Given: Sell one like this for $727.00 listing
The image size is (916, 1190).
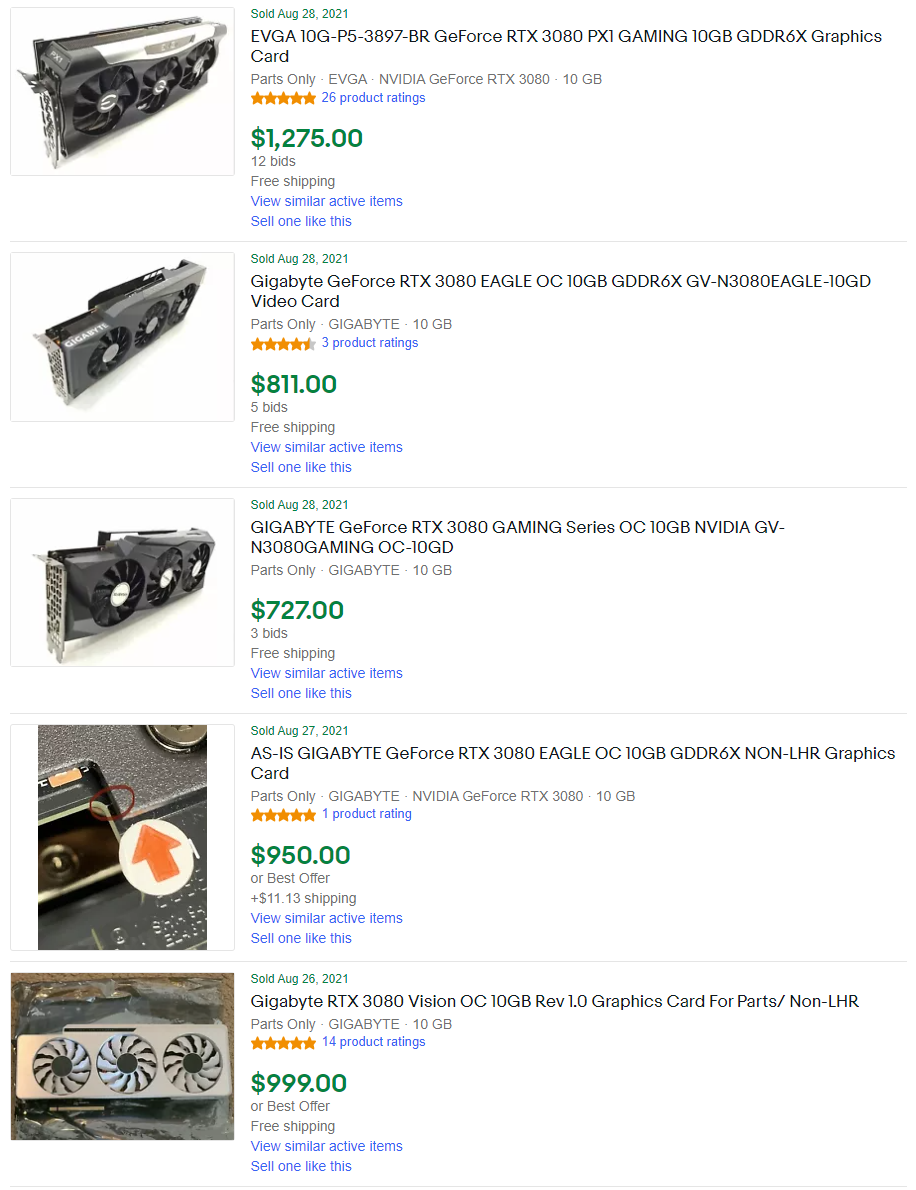Looking at the screenshot, I should (301, 694).
